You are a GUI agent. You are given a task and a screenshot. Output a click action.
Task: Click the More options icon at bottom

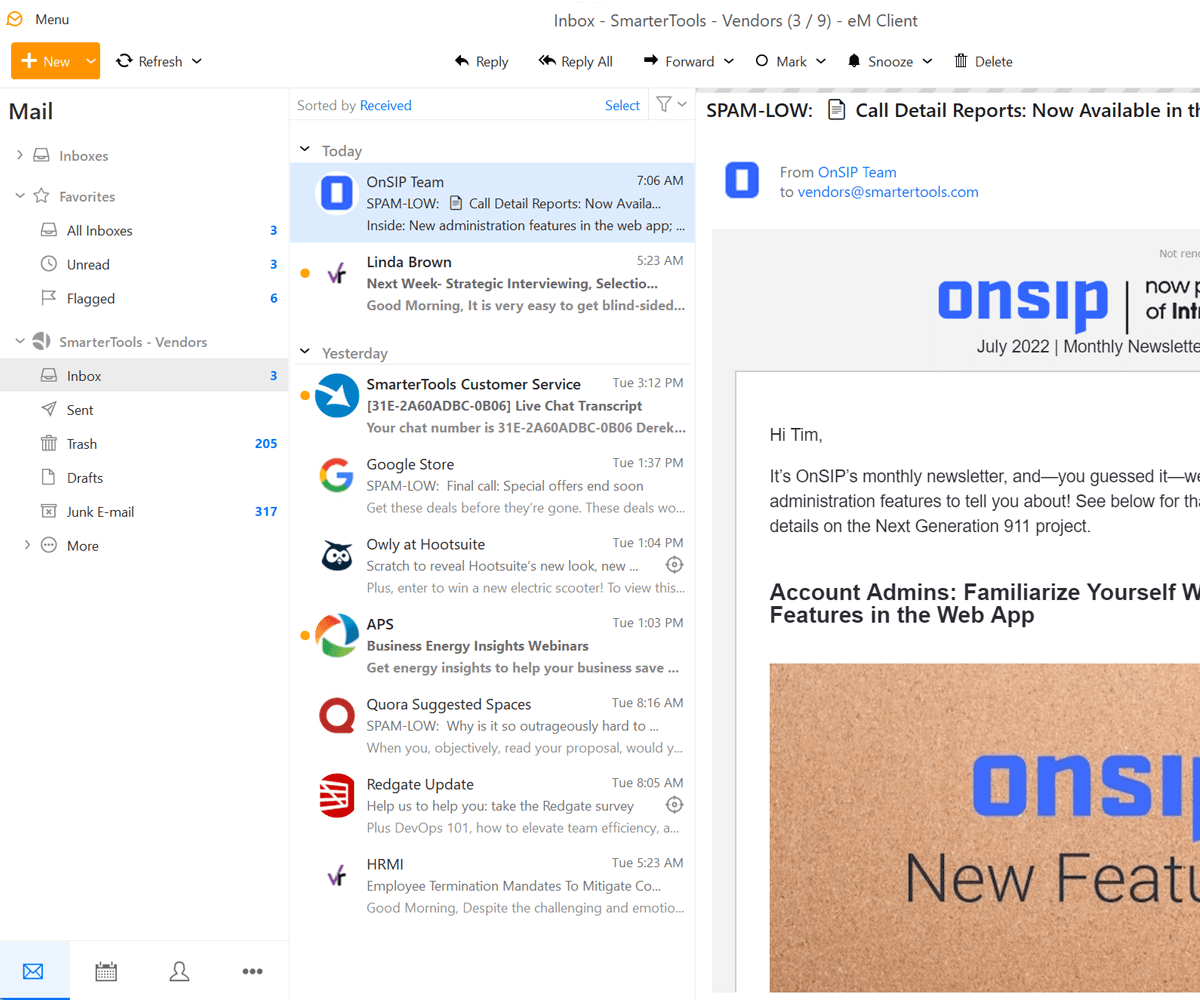(x=252, y=970)
